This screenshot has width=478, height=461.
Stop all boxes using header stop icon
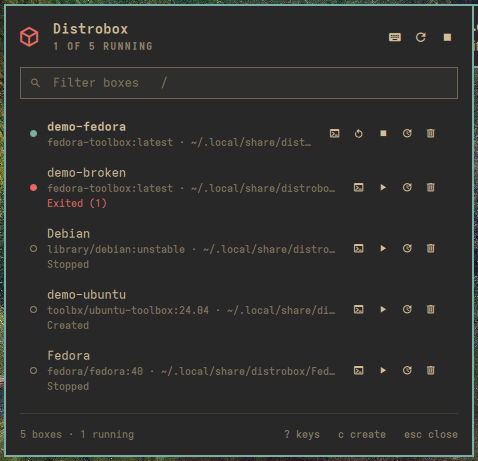pos(447,37)
